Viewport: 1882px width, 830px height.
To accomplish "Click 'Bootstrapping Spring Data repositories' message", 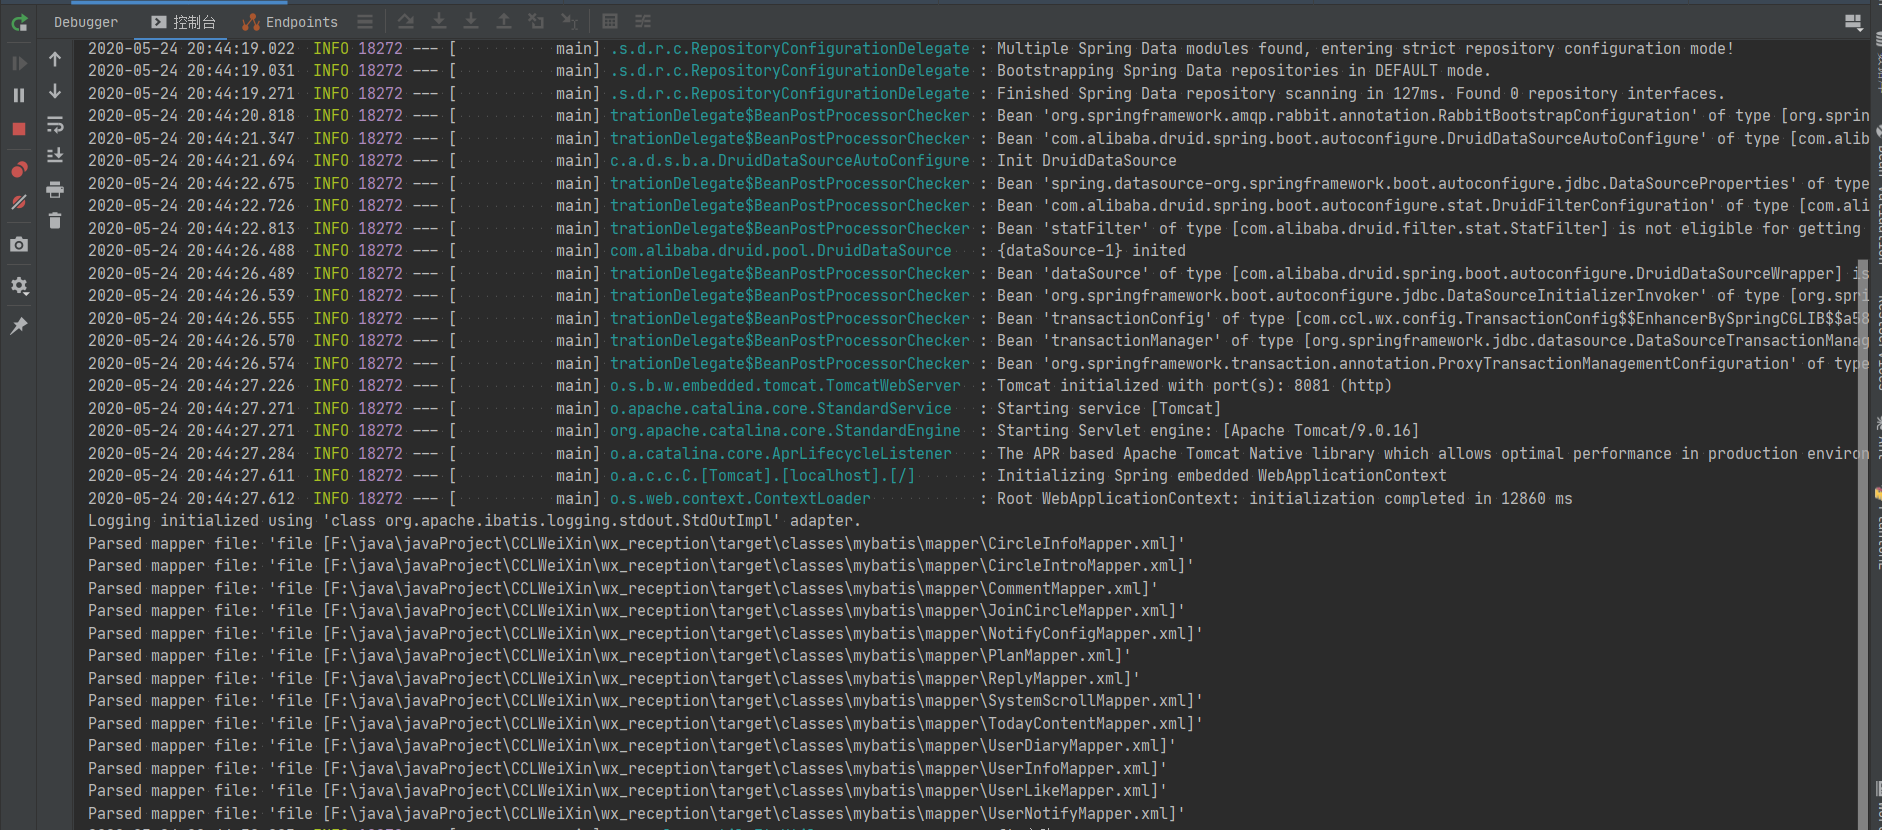I will (x=1244, y=71).
